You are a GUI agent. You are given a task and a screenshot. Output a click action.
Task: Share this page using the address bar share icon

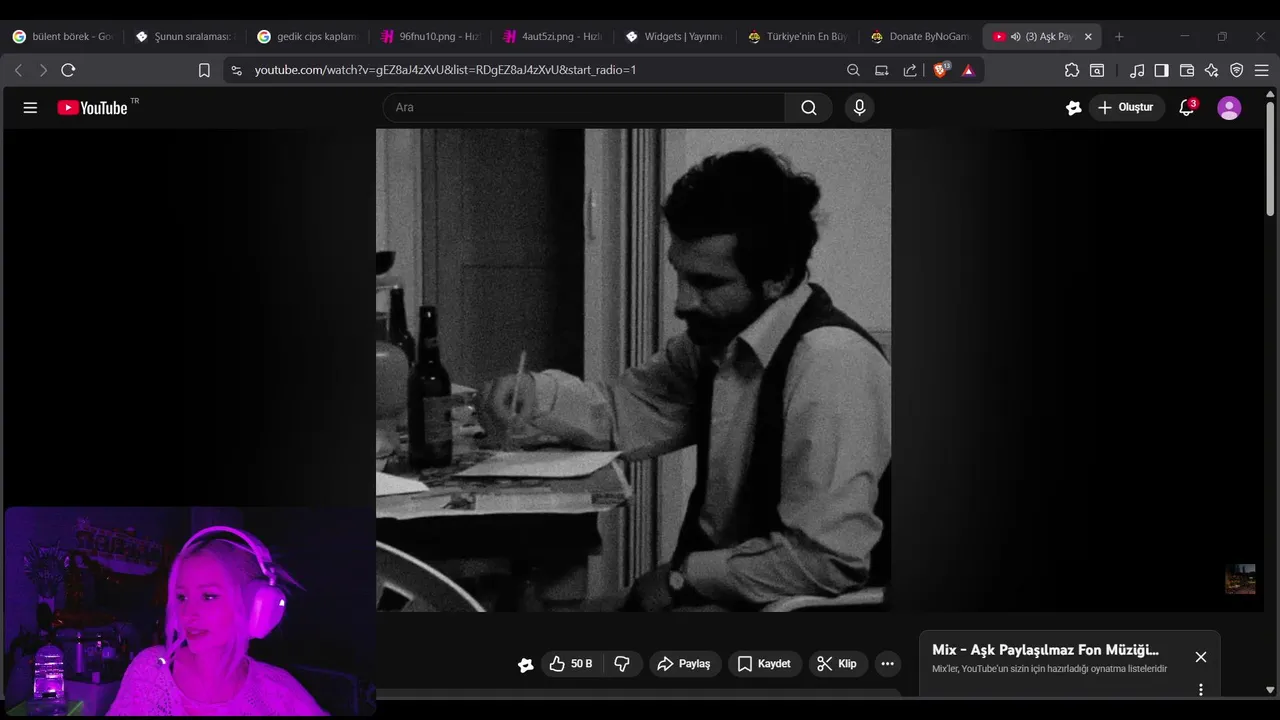coord(910,70)
